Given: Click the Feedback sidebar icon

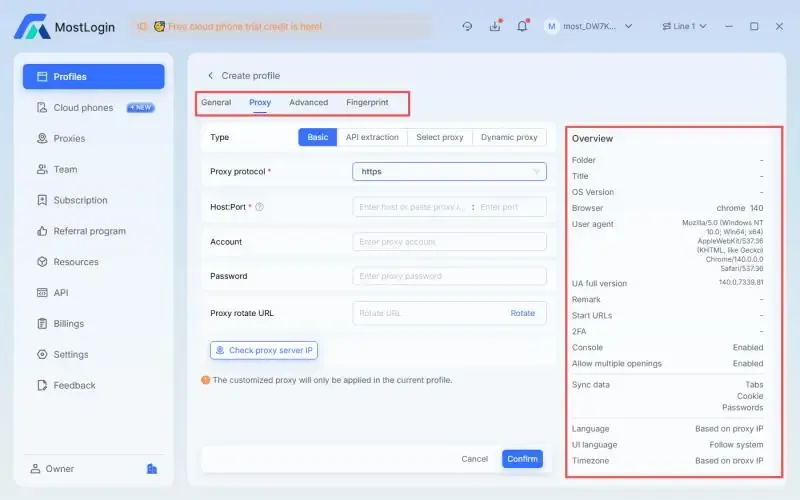Looking at the screenshot, I should point(42,385).
